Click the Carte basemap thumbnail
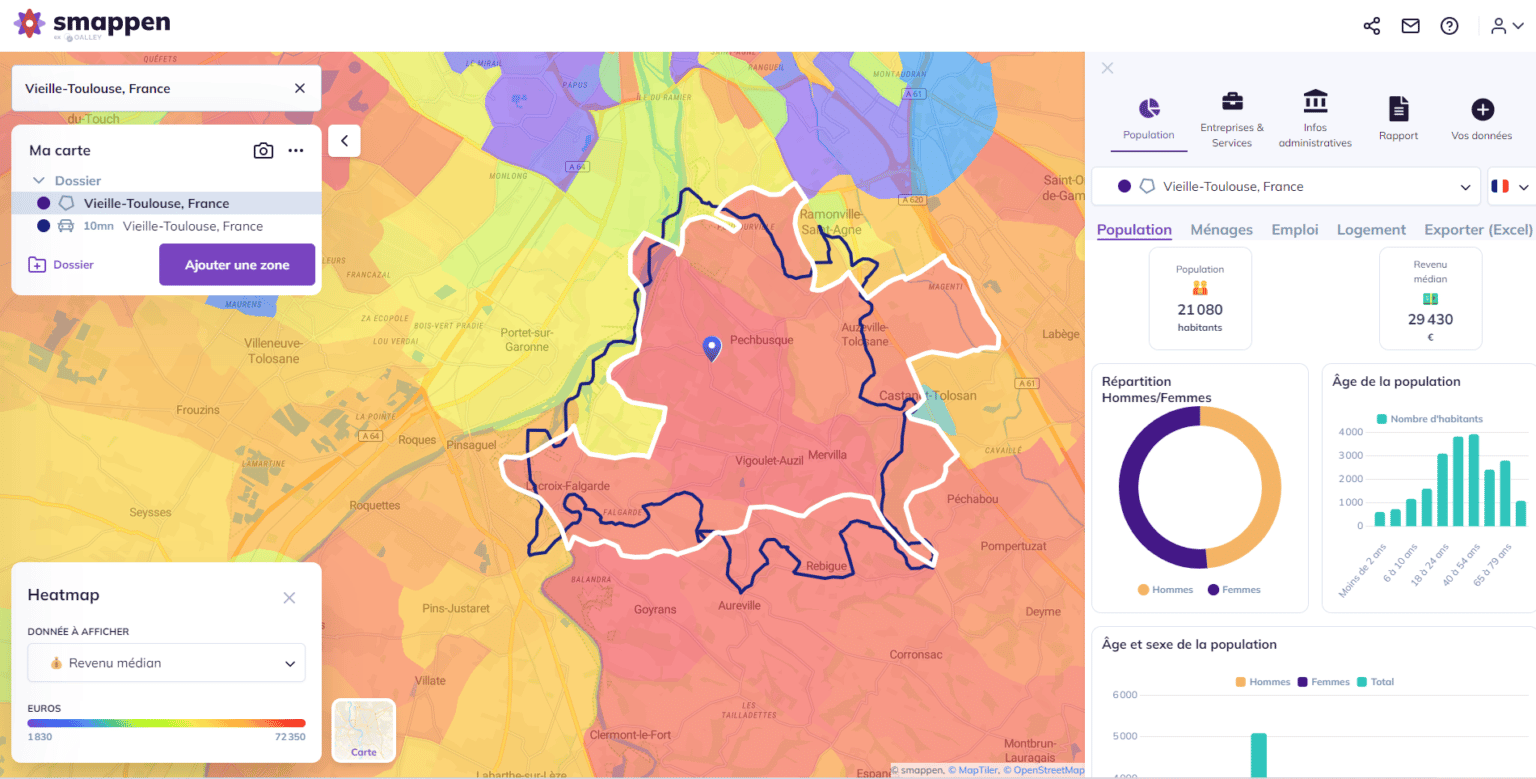Image resolution: width=1536 pixels, height=779 pixels. [x=364, y=730]
